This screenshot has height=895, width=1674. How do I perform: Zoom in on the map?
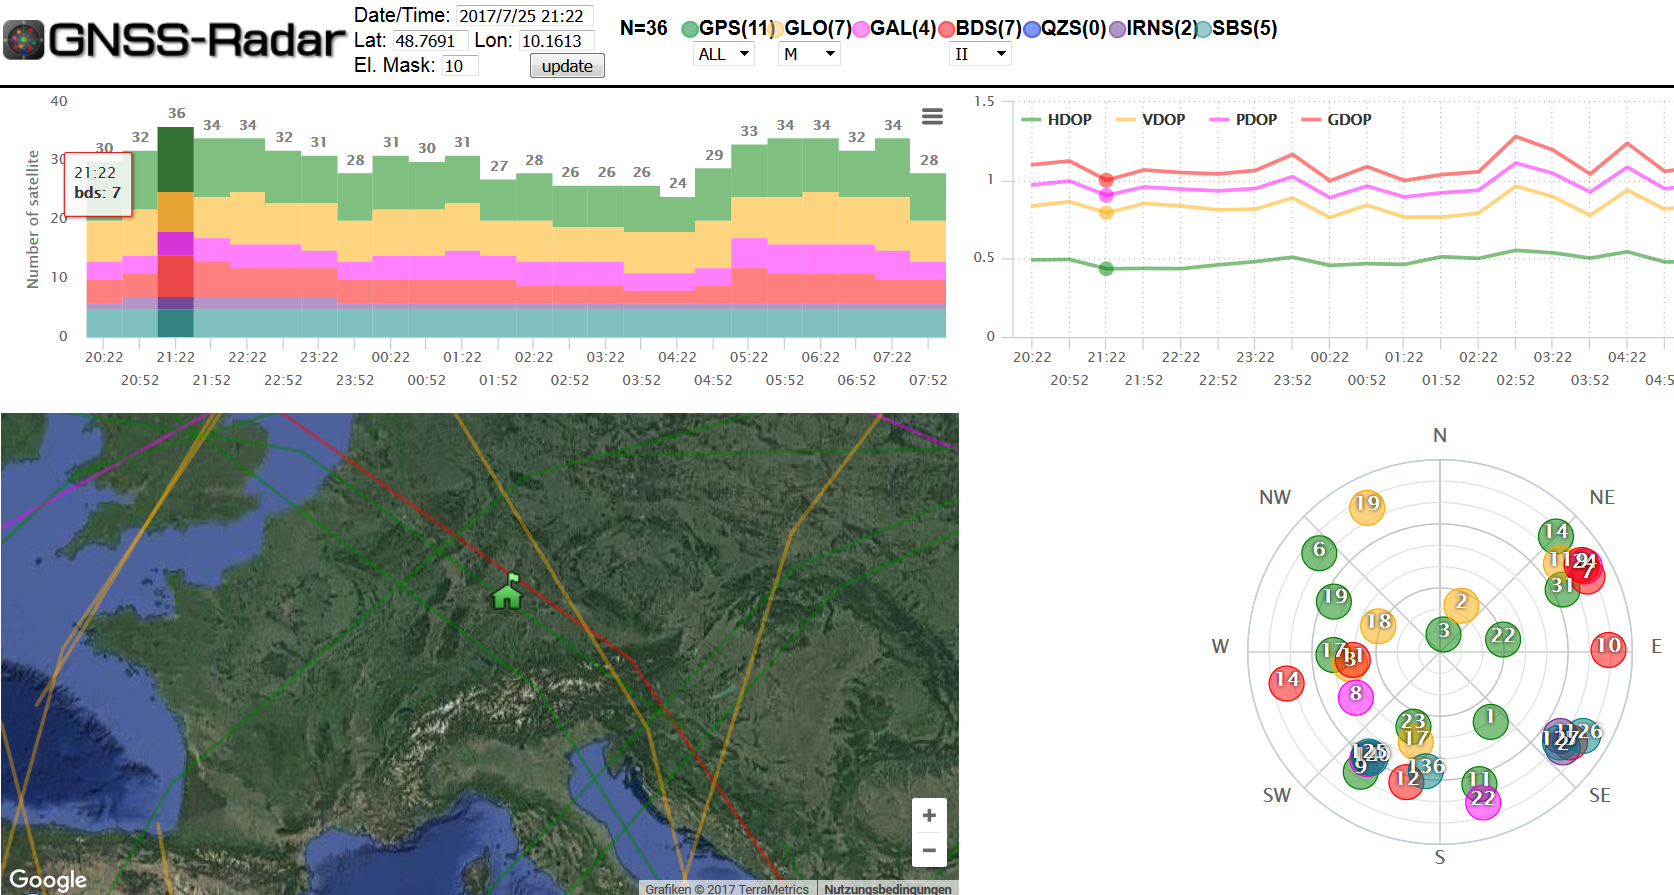pyautogui.click(x=929, y=815)
